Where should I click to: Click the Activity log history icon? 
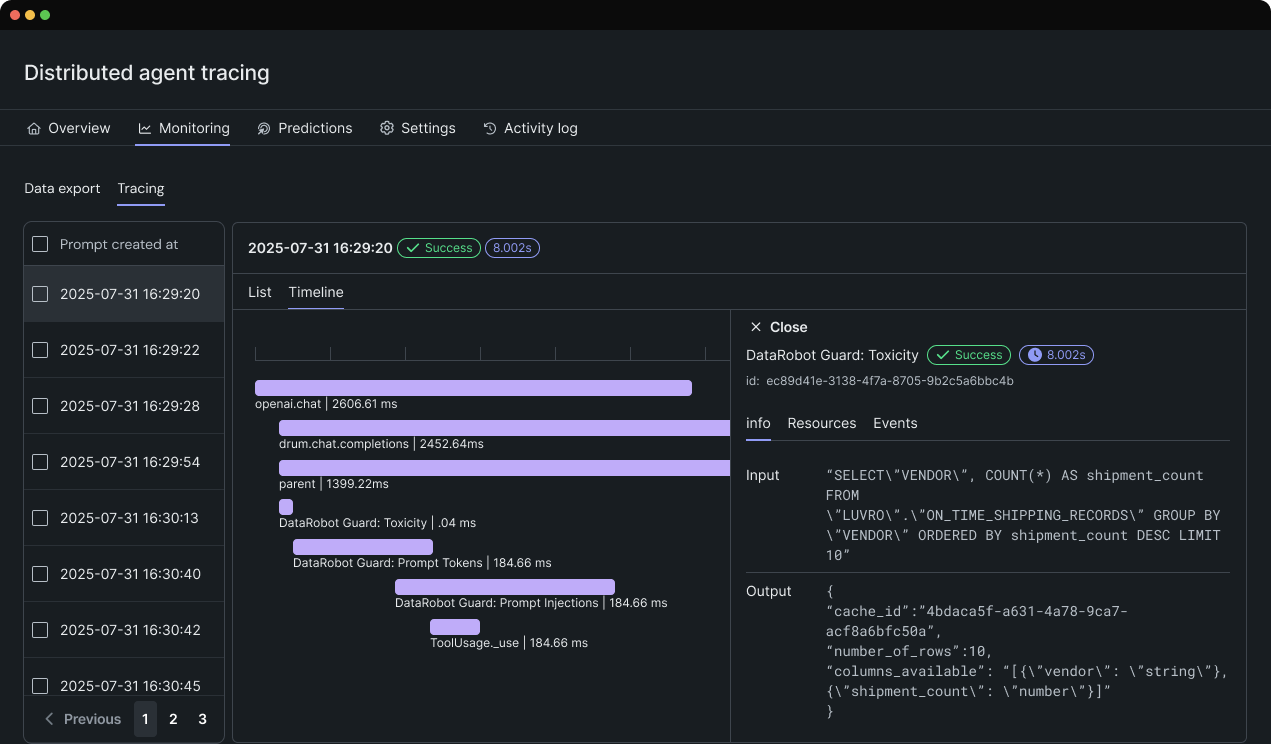click(x=490, y=129)
